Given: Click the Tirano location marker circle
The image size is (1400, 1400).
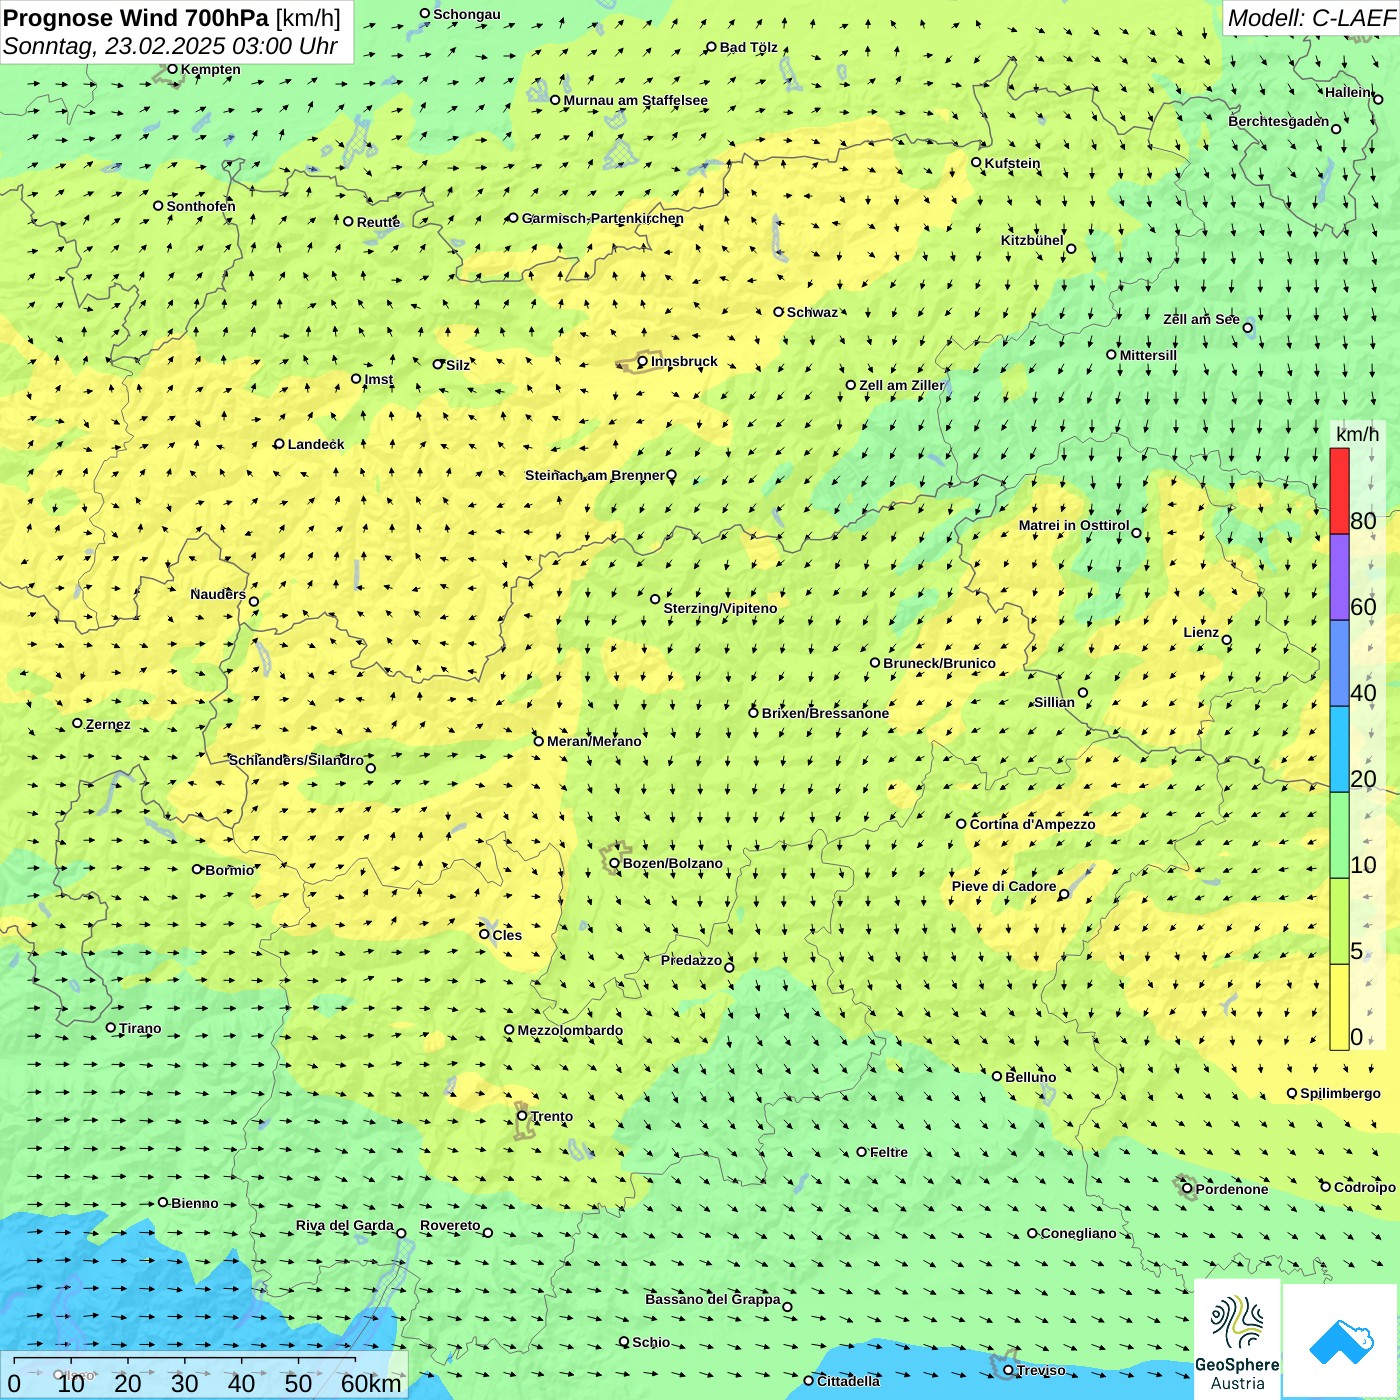Looking at the screenshot, I should point(111,1028).
